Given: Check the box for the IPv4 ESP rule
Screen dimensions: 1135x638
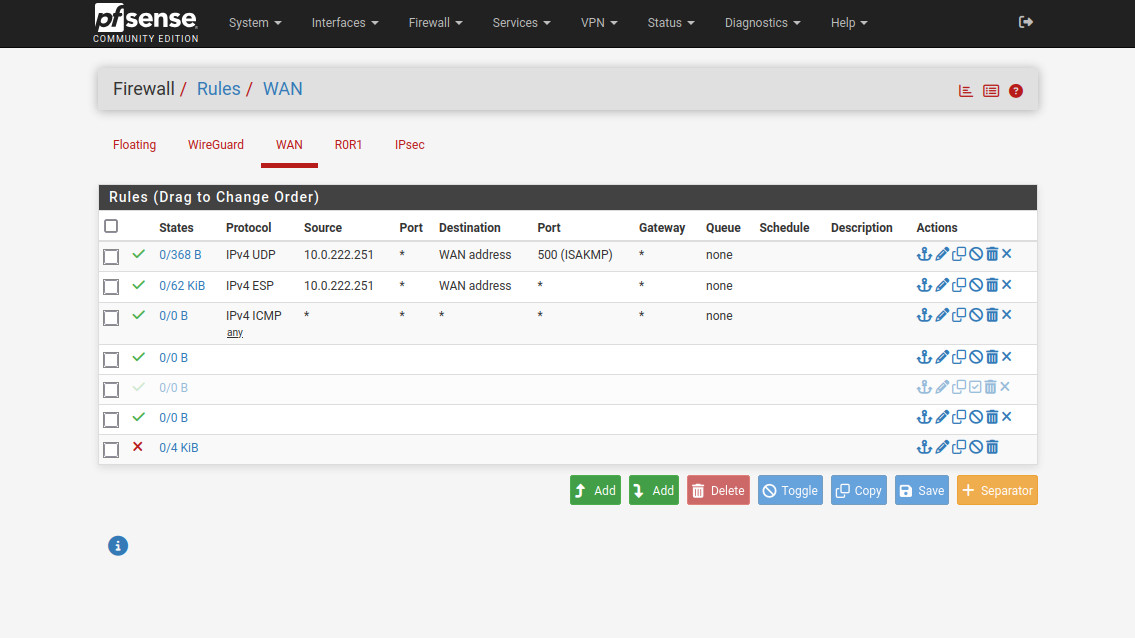Looking at the screenshot, I should 111,287.
